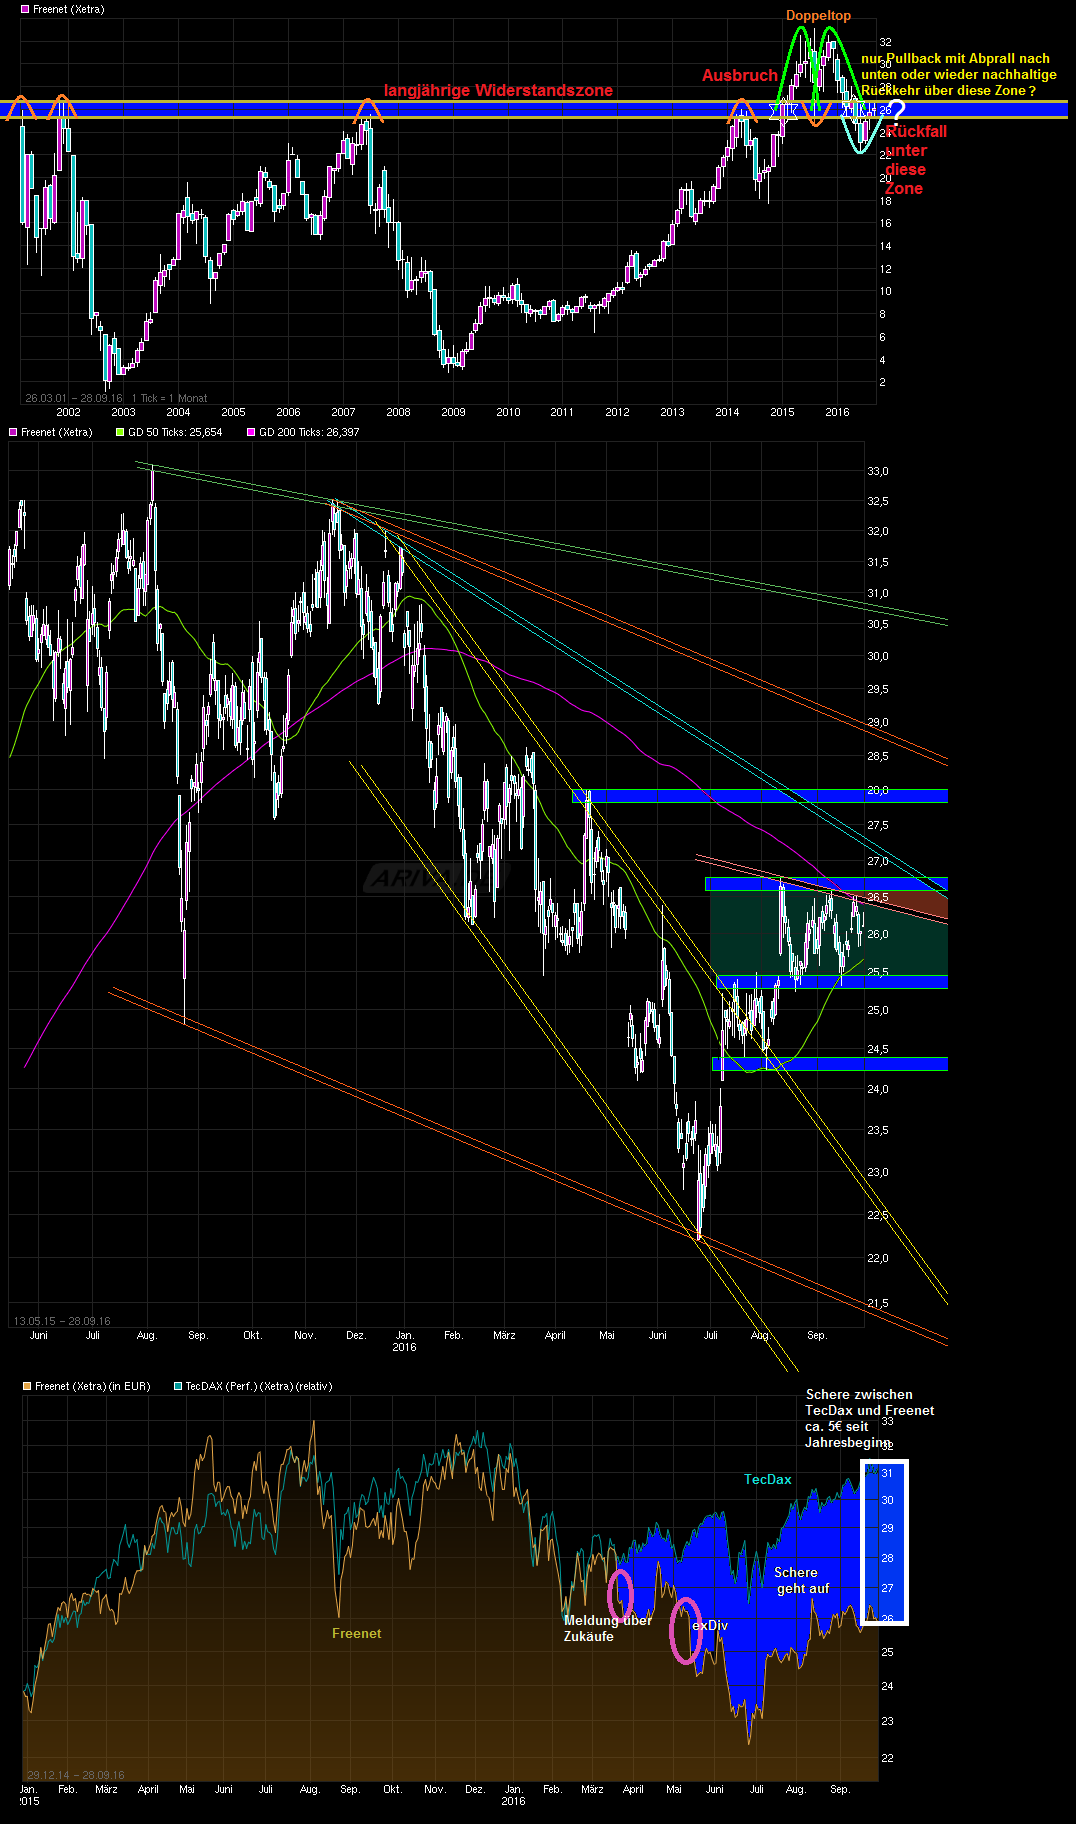The image size is (1076, 1824).
Task: Click the 'März' month label on daily chart
Action: pos(504,1335)
